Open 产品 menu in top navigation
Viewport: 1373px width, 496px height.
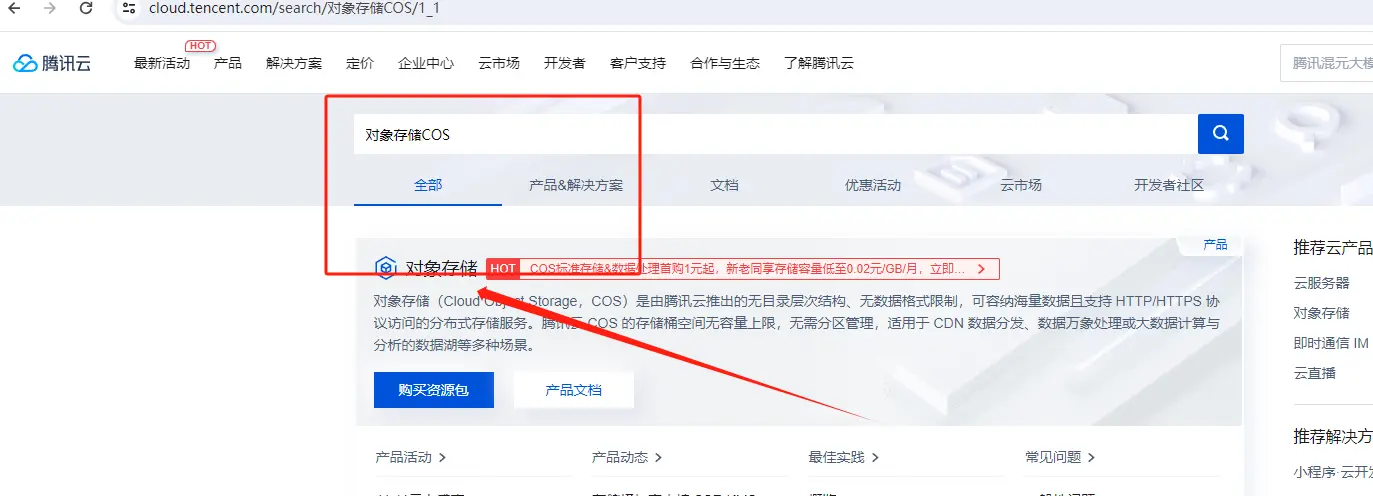coord(228,63)
